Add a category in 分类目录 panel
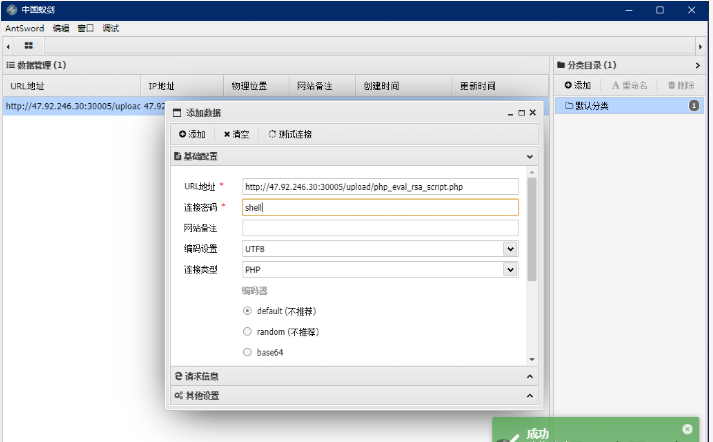 (x=577, y=85)
